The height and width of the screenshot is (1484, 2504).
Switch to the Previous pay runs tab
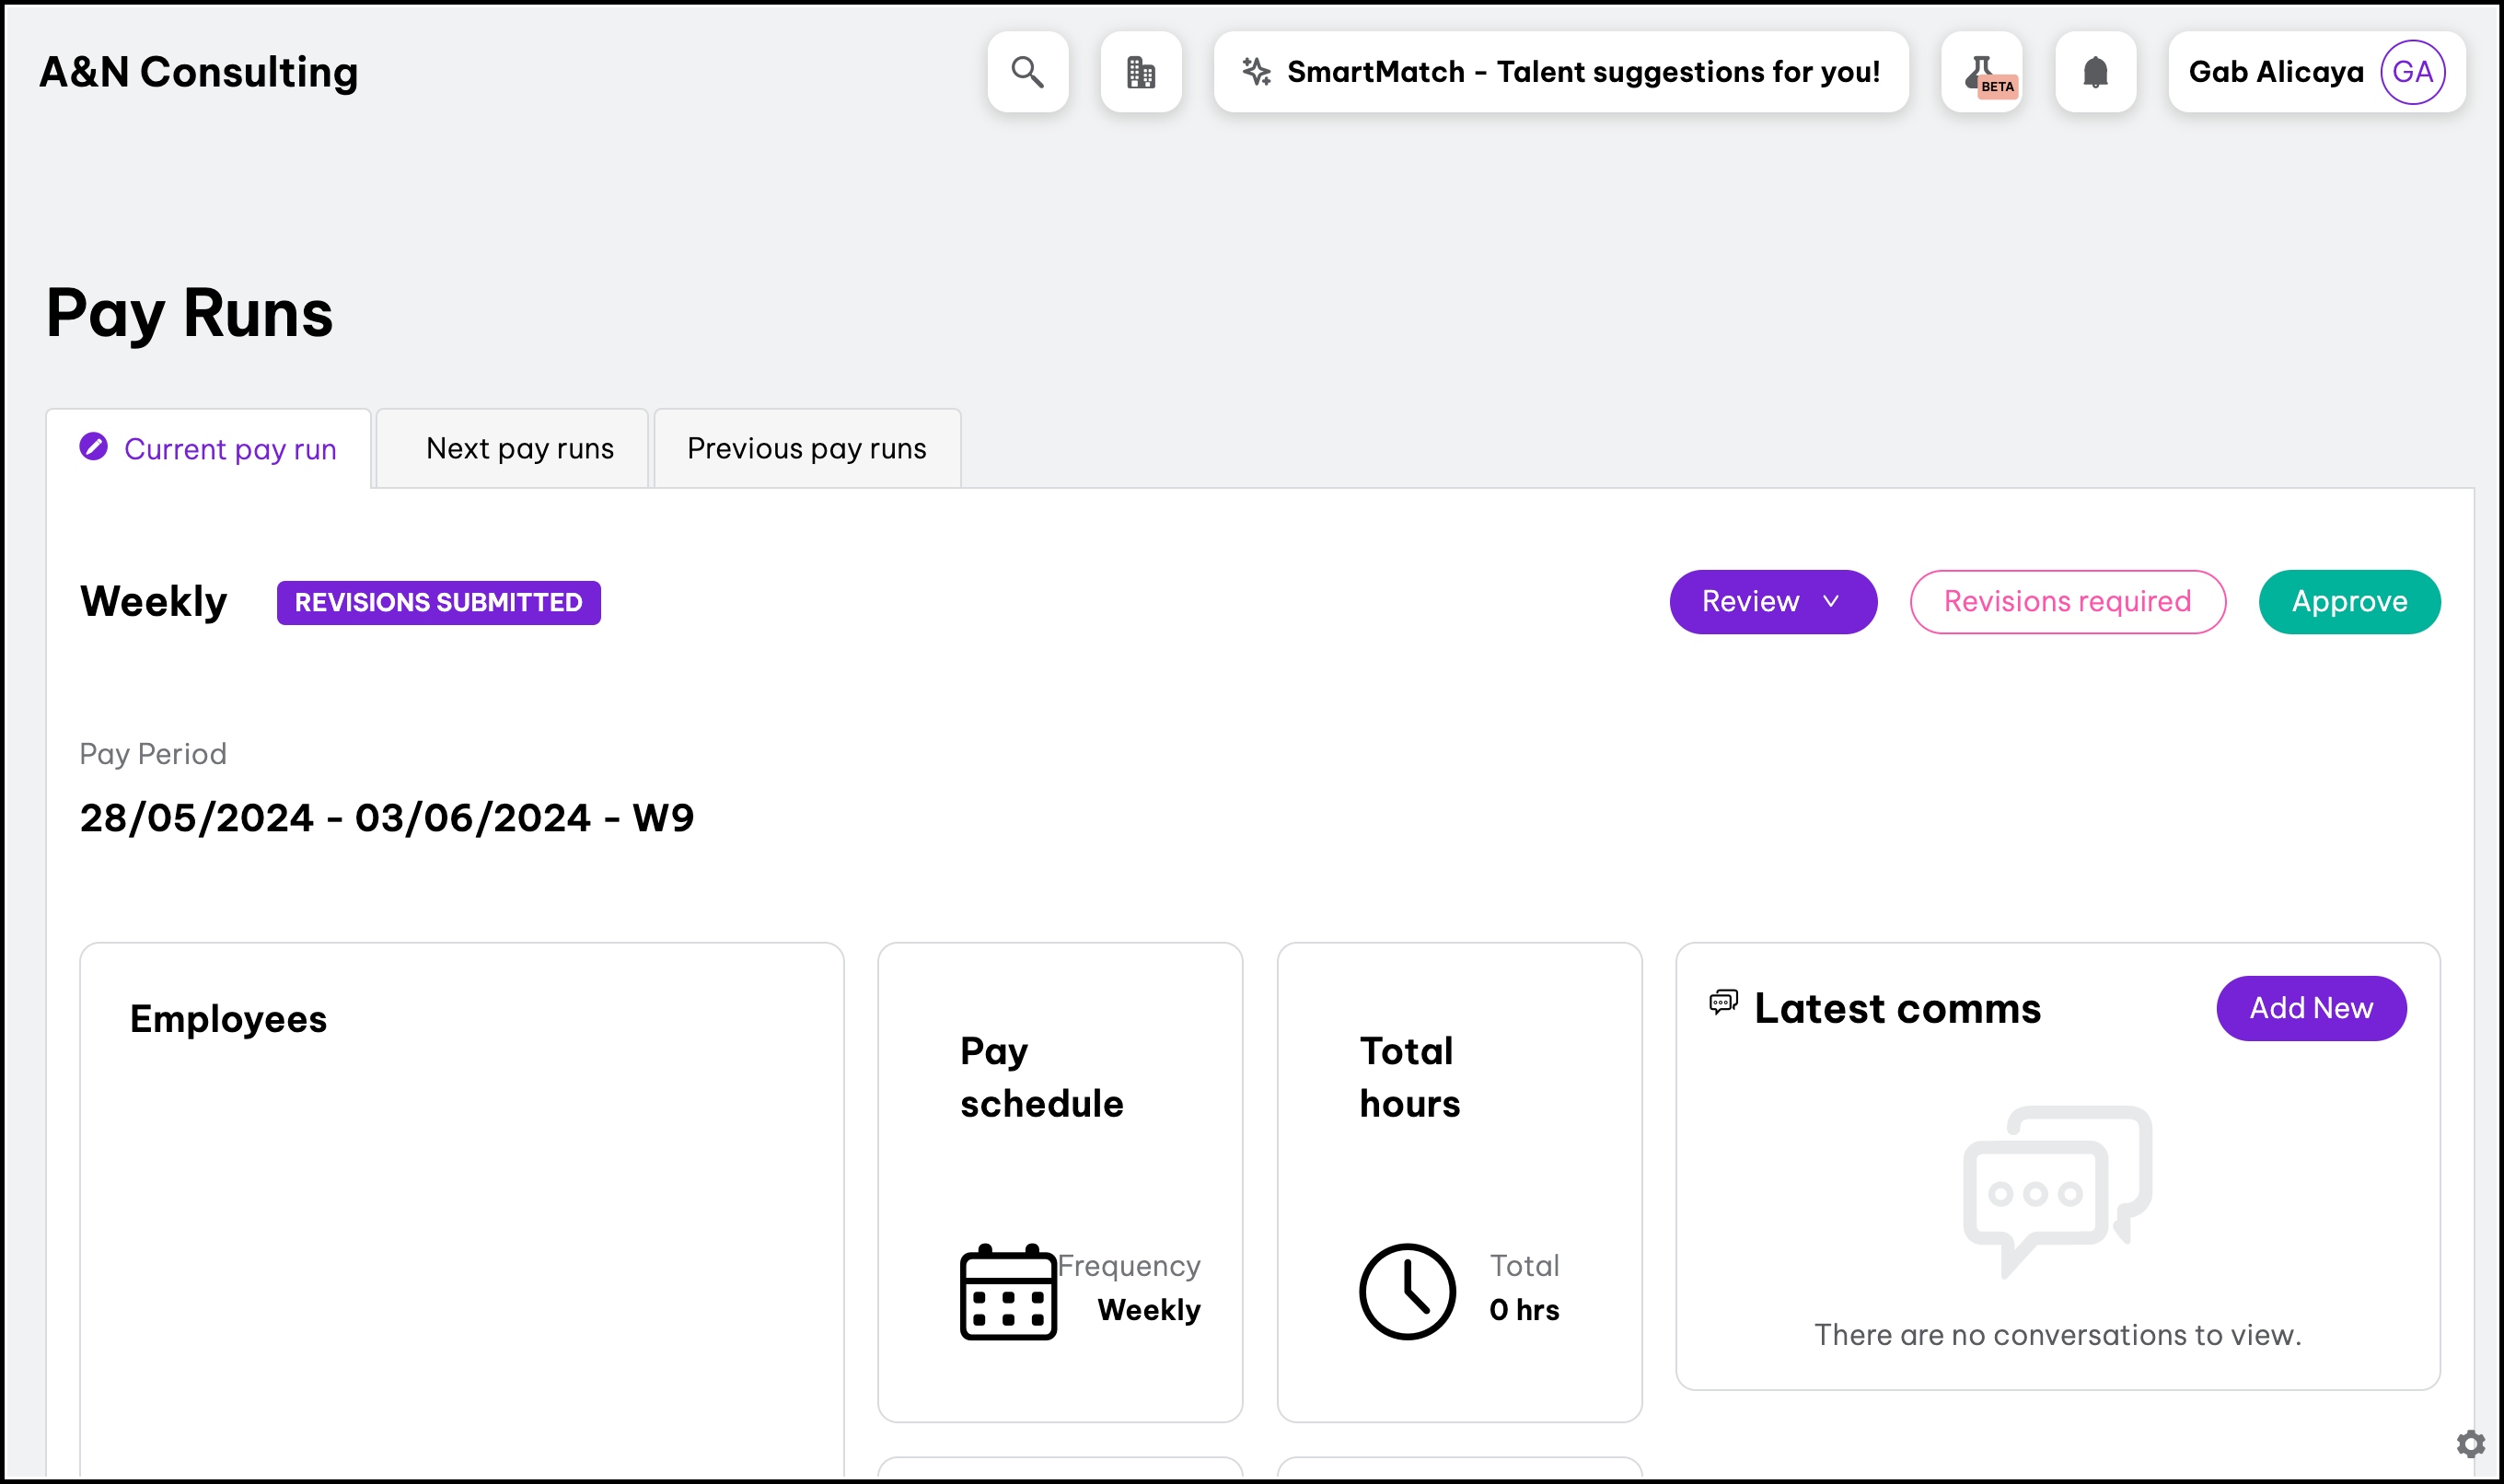[806, 449]
